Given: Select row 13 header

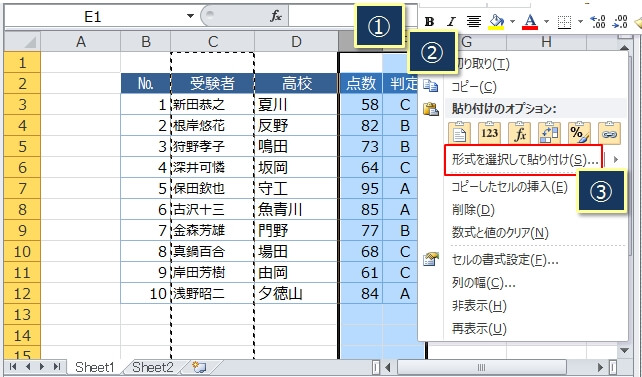Looking at the screenshot, I should pos(23,314).
